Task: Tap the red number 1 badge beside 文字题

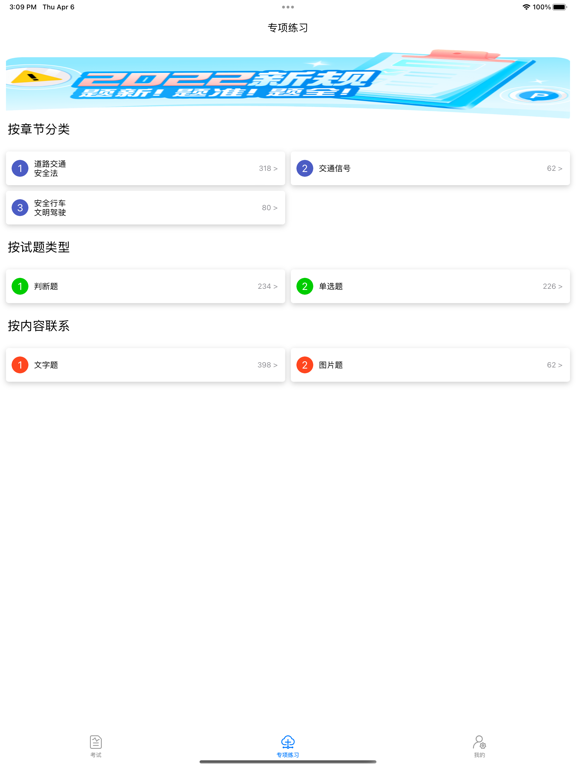Action: 20,365
